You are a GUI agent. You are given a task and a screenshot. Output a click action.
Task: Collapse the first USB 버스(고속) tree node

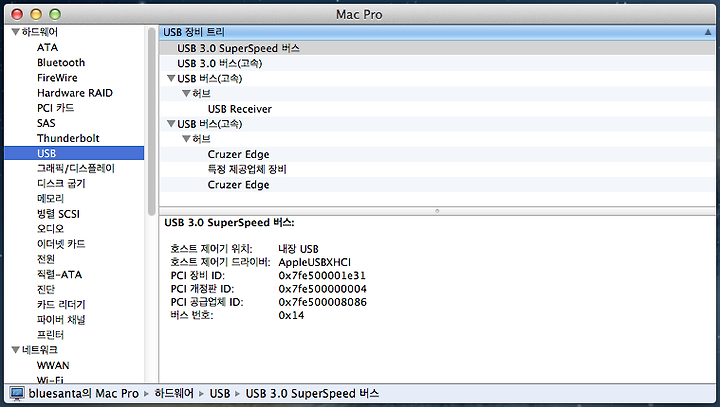171,79
